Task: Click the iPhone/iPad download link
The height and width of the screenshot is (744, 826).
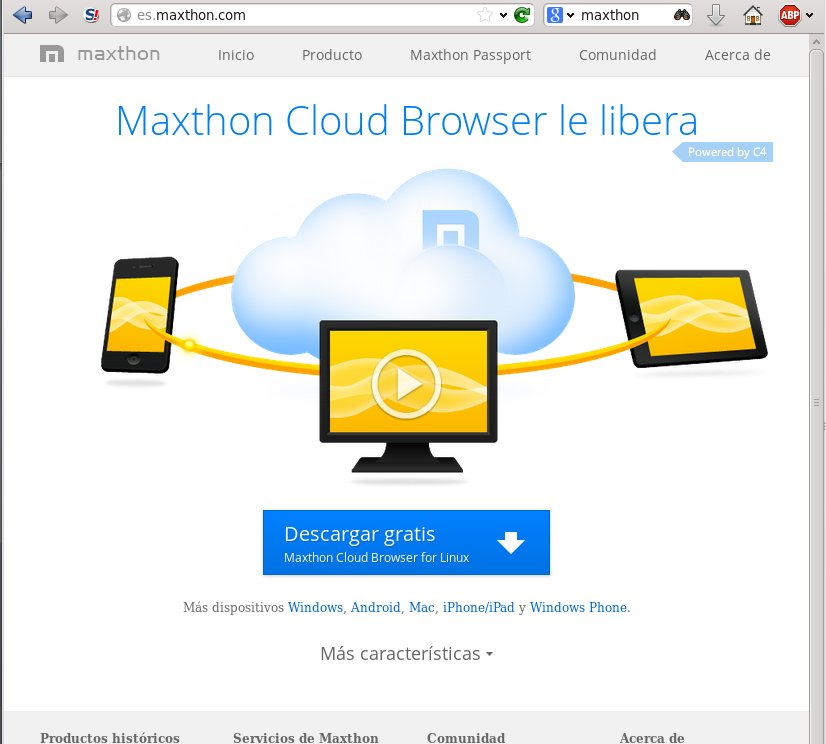Action: point(478,608)
